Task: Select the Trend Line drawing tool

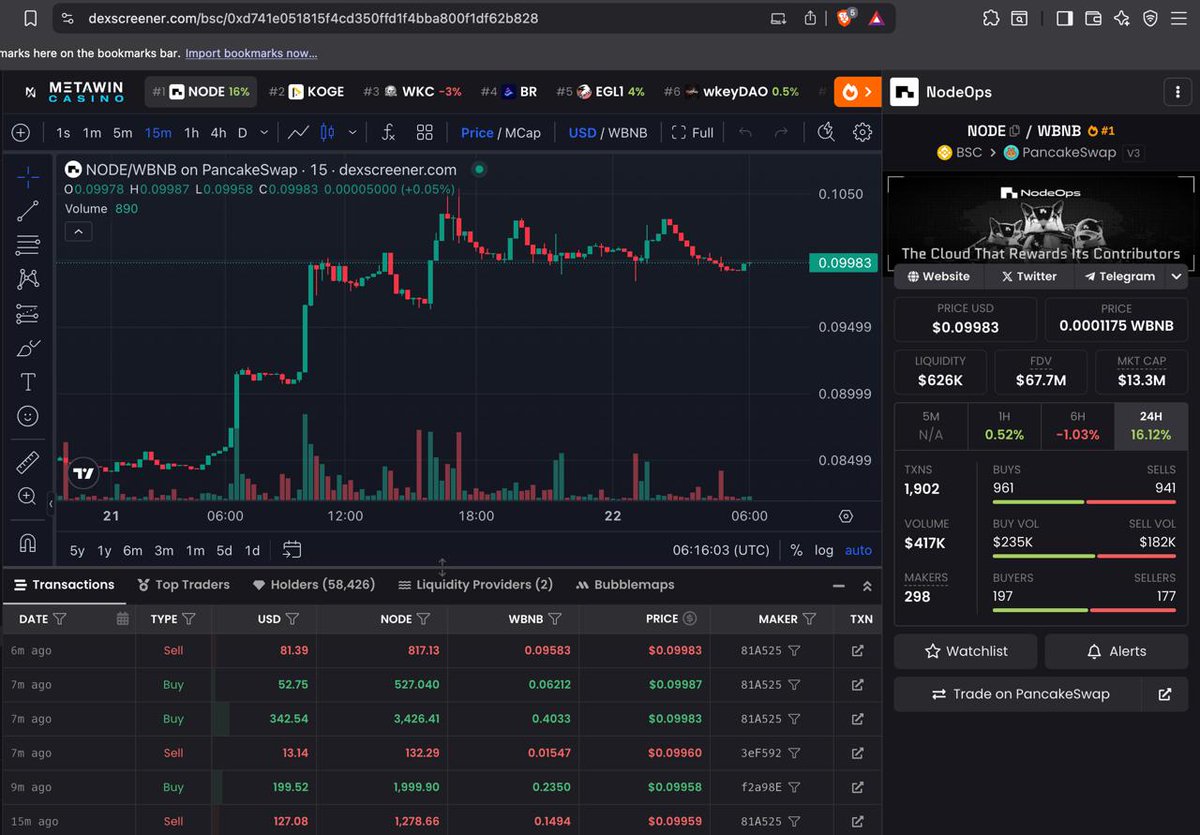Action: coord(26,210)
